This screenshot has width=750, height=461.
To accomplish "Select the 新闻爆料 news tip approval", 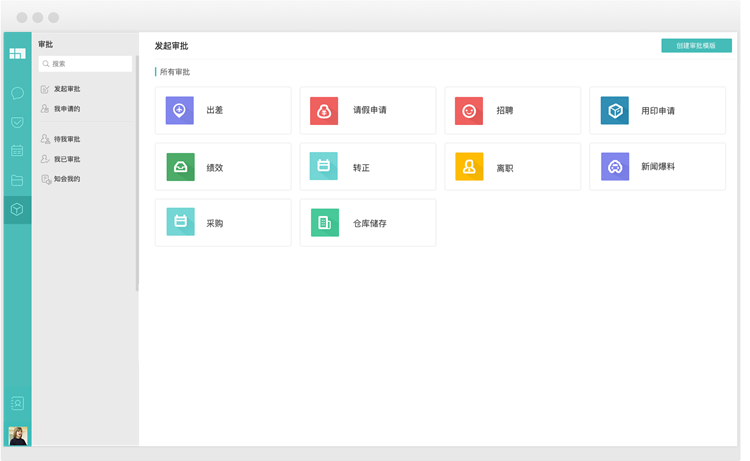I will pyautogui.click(x=657, y=167).
